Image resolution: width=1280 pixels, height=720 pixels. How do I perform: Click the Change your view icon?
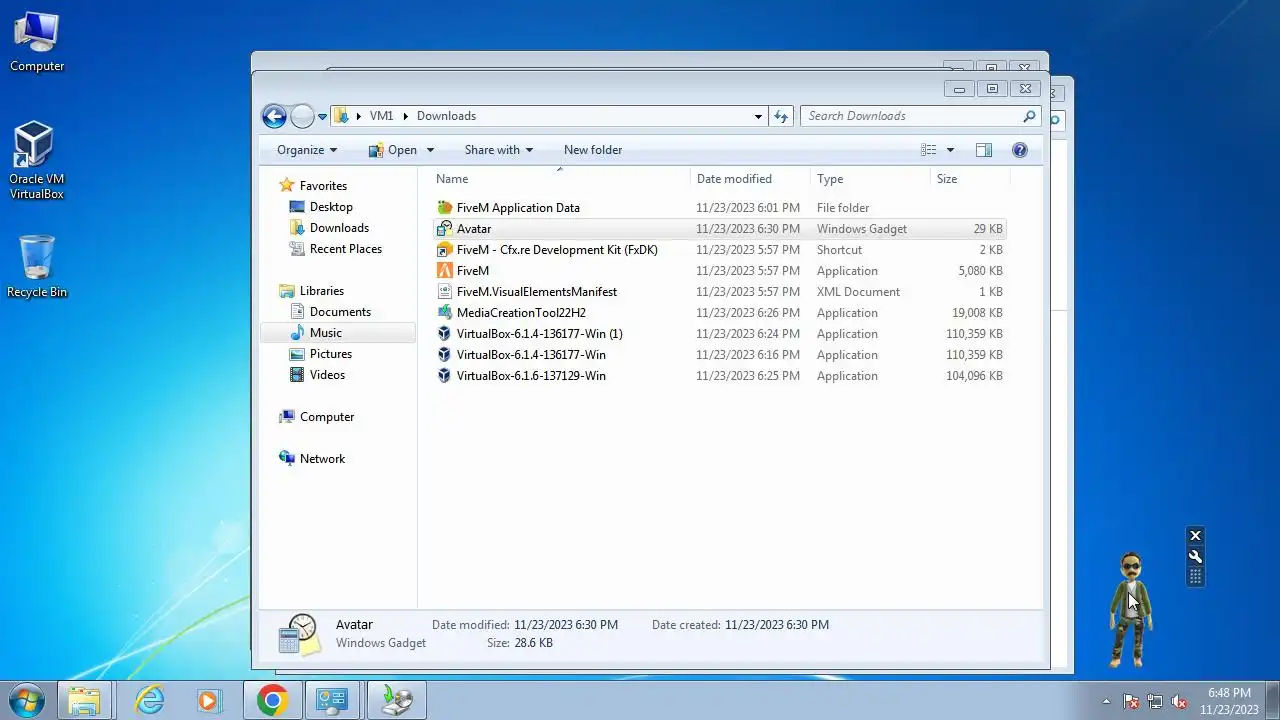tap(929, 150)
